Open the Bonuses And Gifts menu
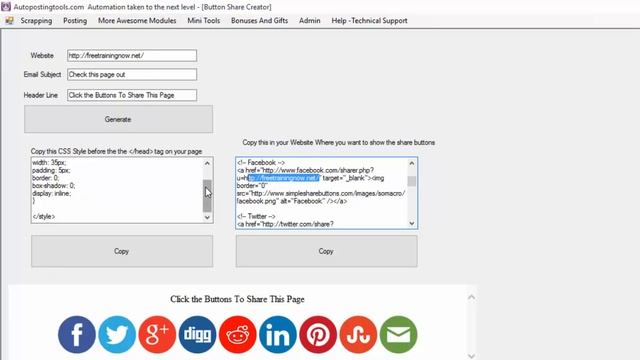 260,20
